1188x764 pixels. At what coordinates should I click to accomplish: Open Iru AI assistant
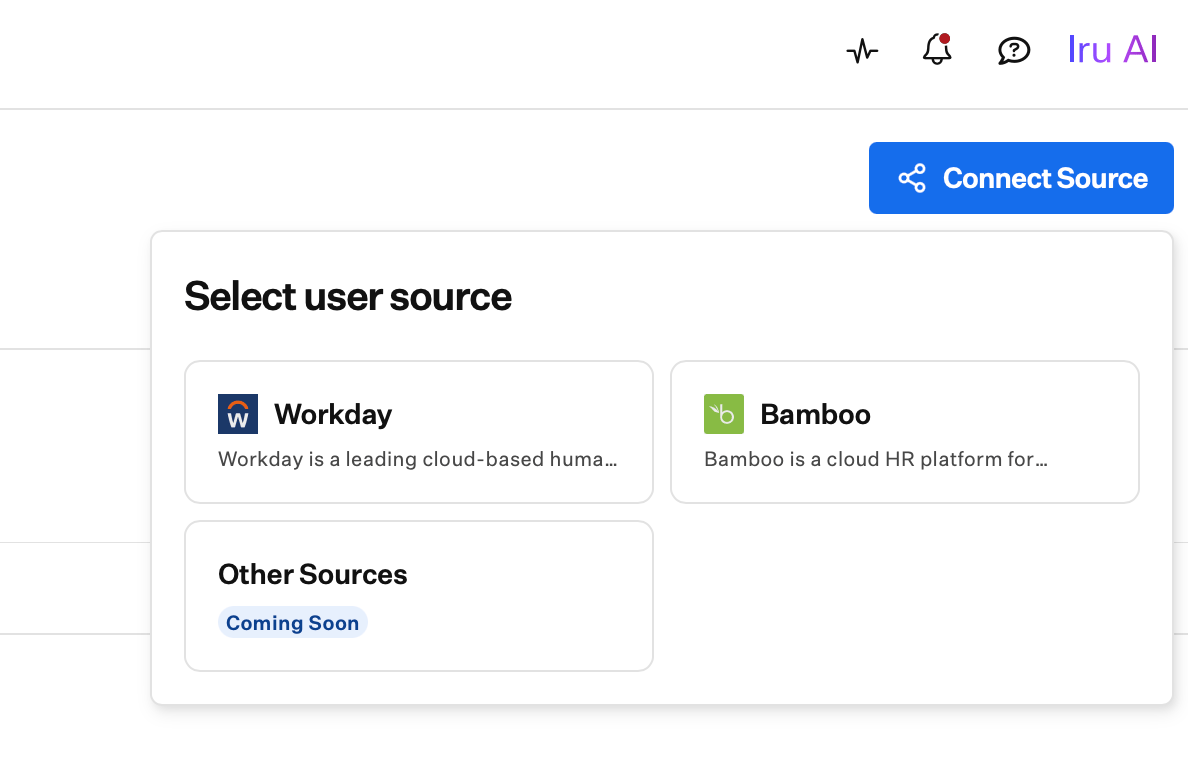click(x=1112, y=50)
